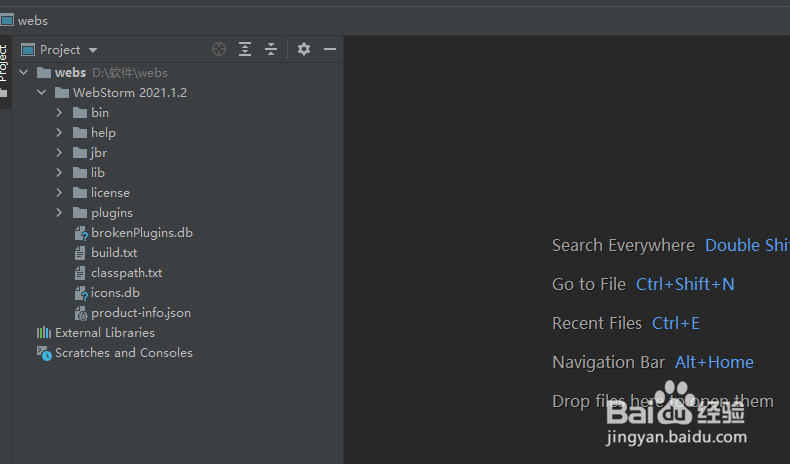Click the Recent Files hint text
This screenshot has height=464, width=790.
pyautogui.click(x=597, y=323)
